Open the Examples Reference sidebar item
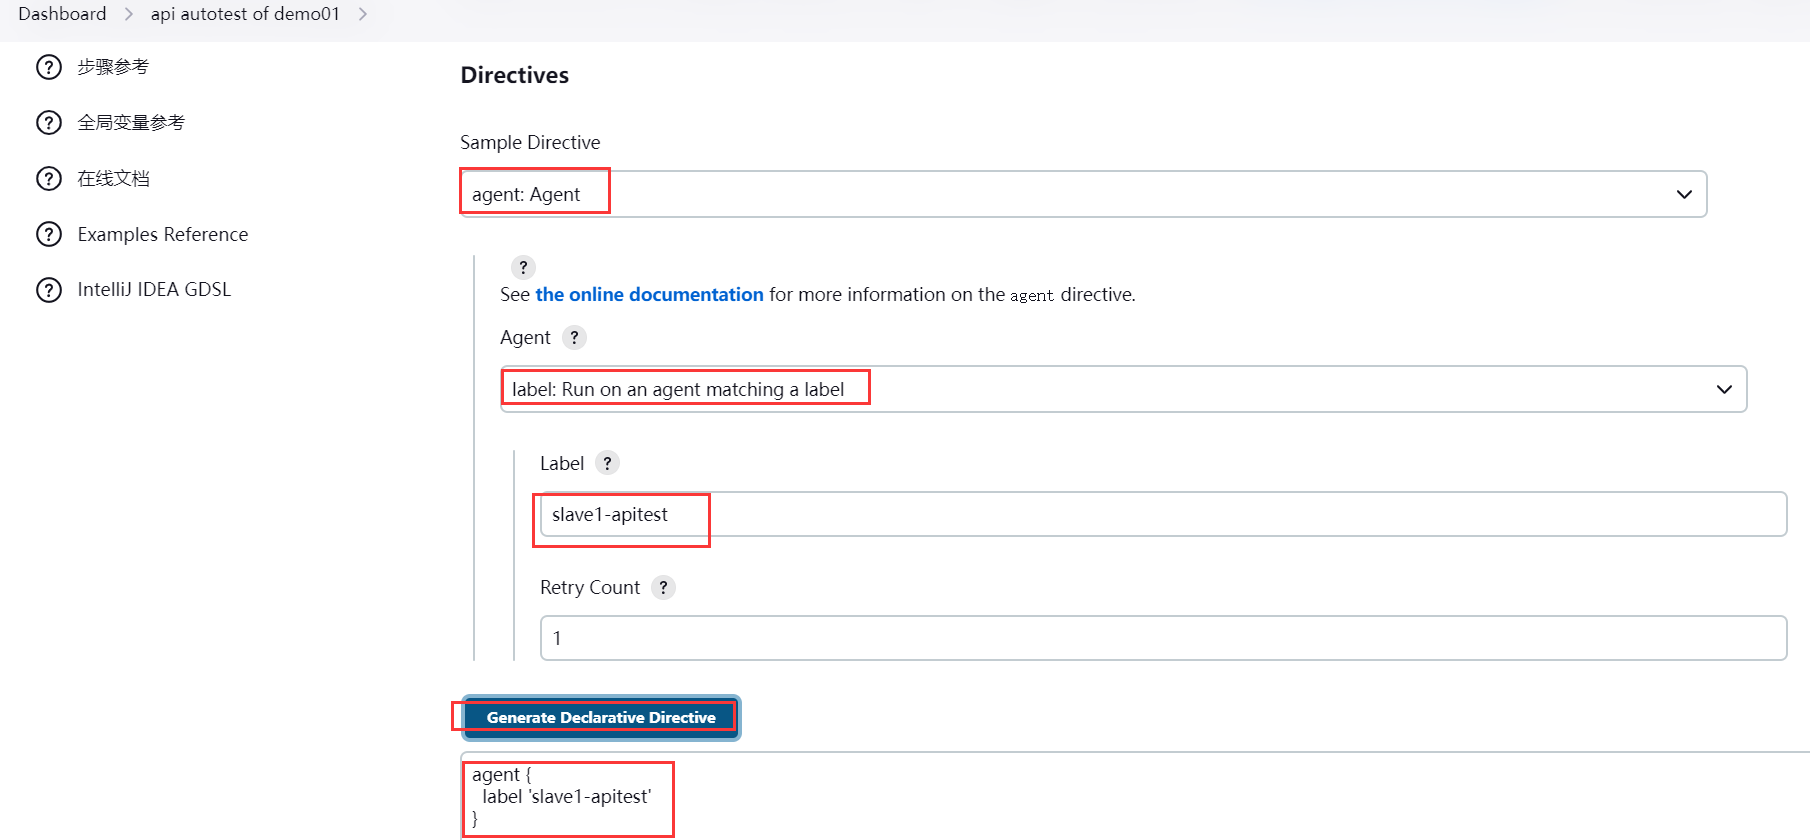The image size is (1810, 840). 163,234
